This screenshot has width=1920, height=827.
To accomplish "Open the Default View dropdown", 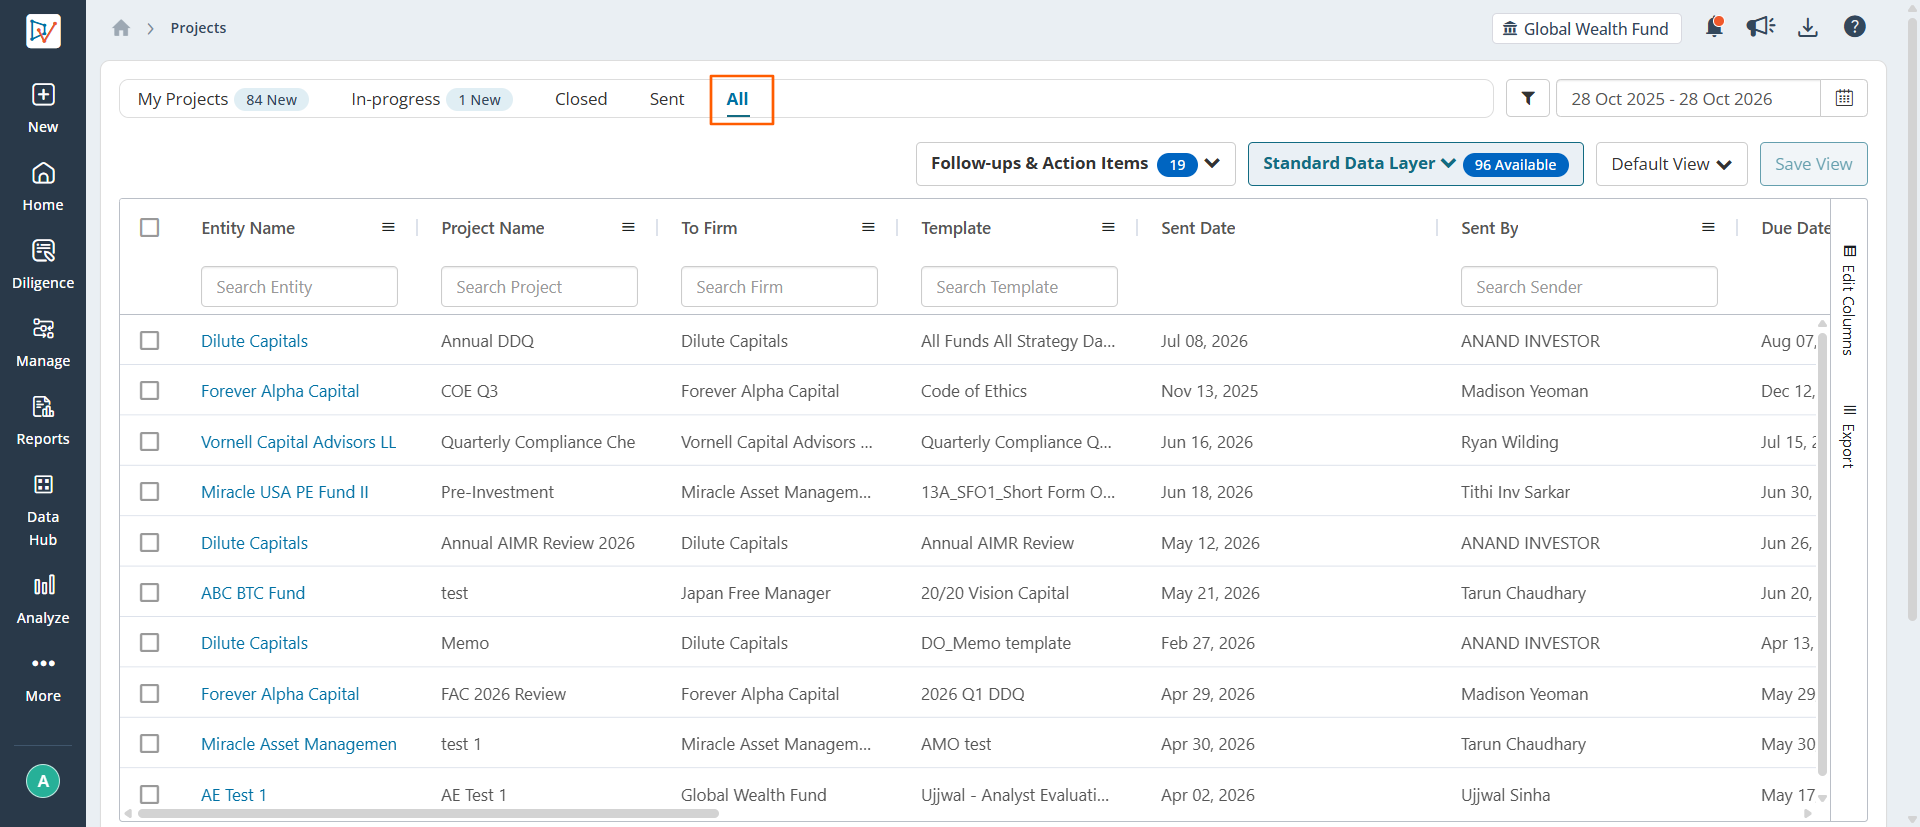I will 1671,164.
